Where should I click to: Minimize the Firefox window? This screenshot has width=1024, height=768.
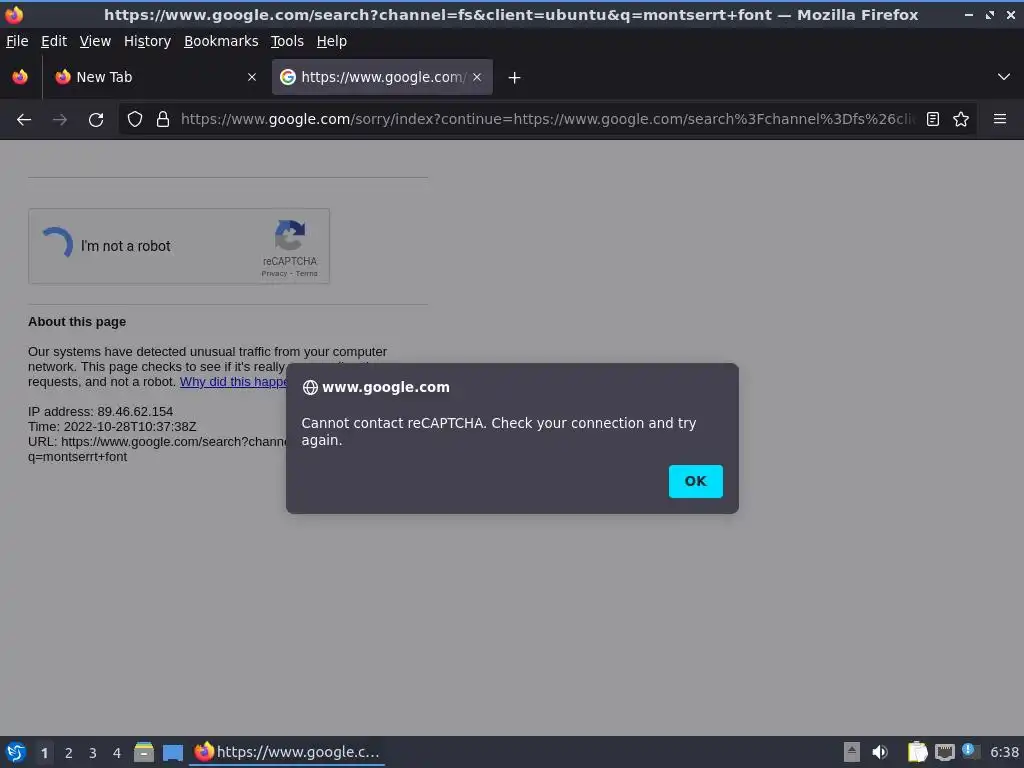pyautogui.click(x=968, y=14)
